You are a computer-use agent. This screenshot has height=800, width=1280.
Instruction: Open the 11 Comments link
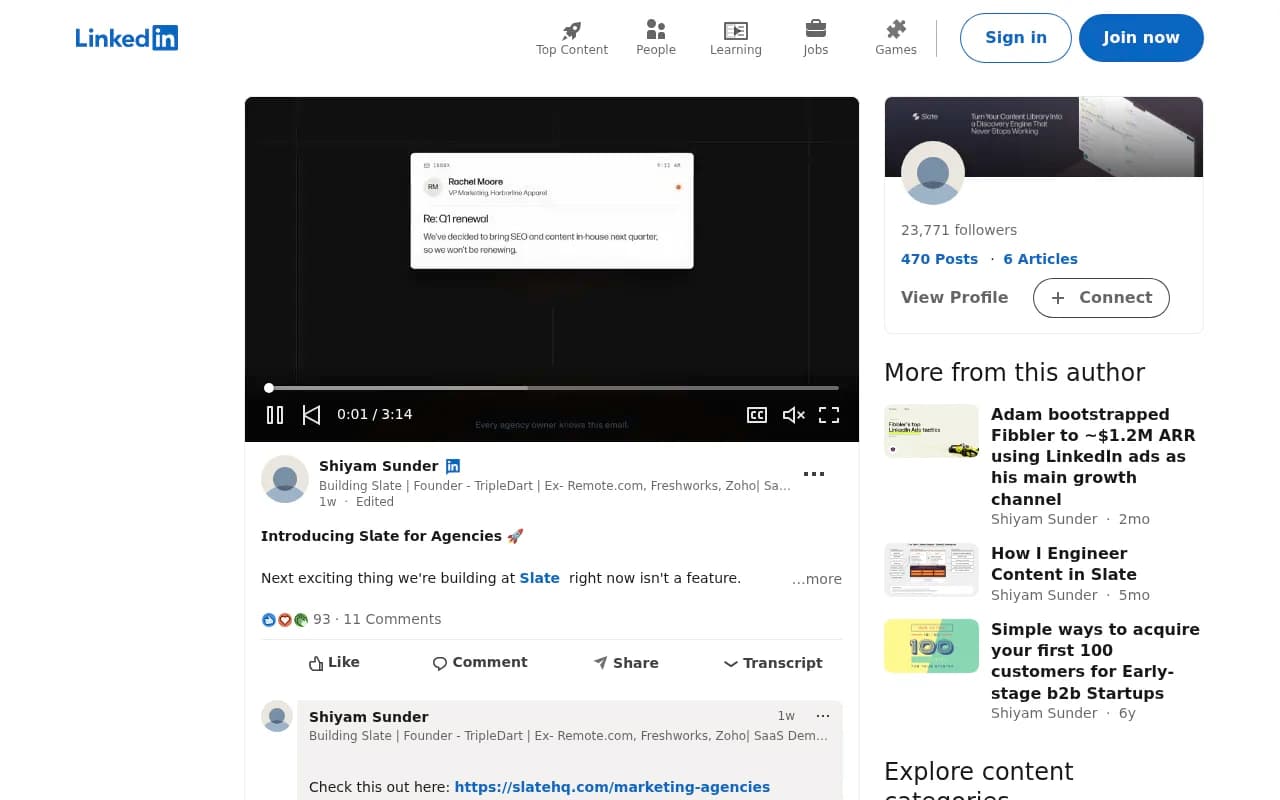point(392,619)
